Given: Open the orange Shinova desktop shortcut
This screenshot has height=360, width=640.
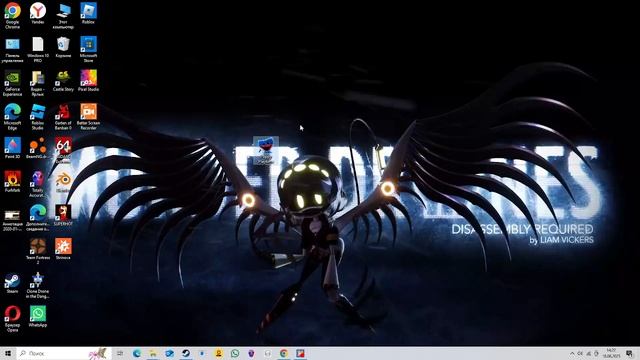Looking at the screenshot, I should point(63,249).
